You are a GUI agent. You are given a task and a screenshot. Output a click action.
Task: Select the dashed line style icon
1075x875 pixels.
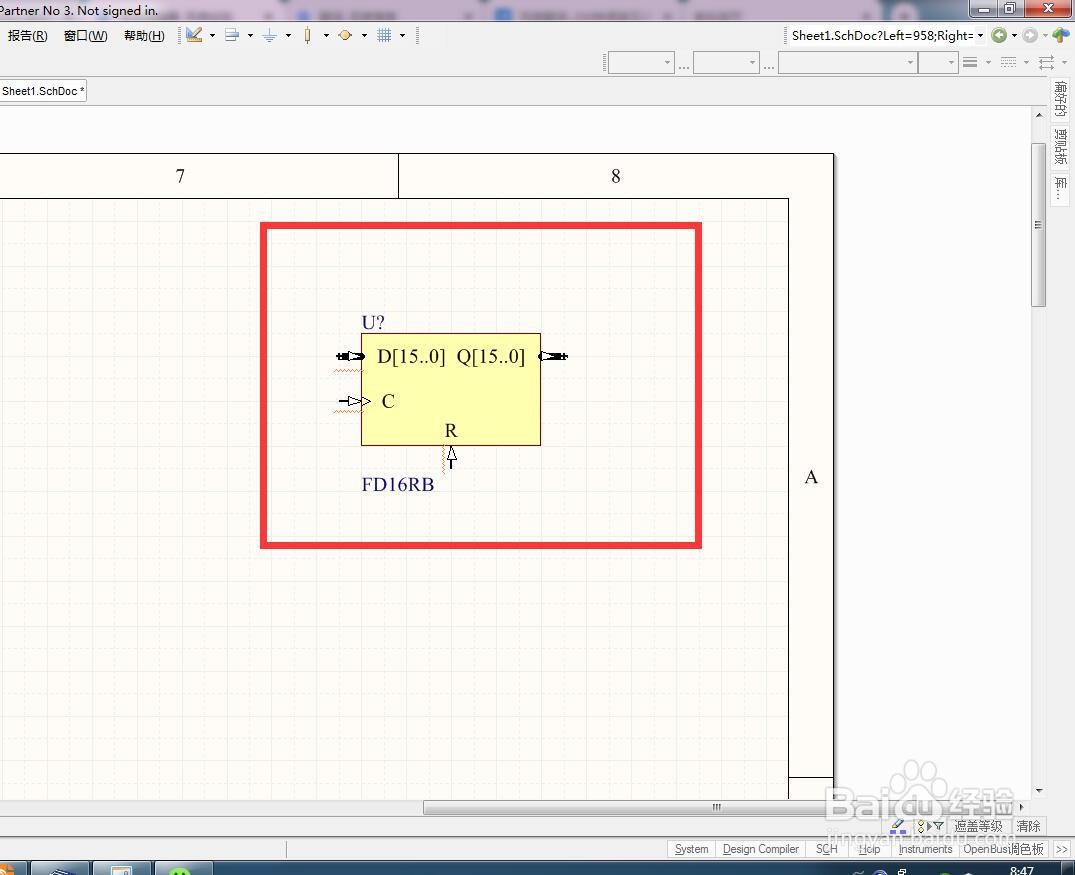click(1008, 62)
